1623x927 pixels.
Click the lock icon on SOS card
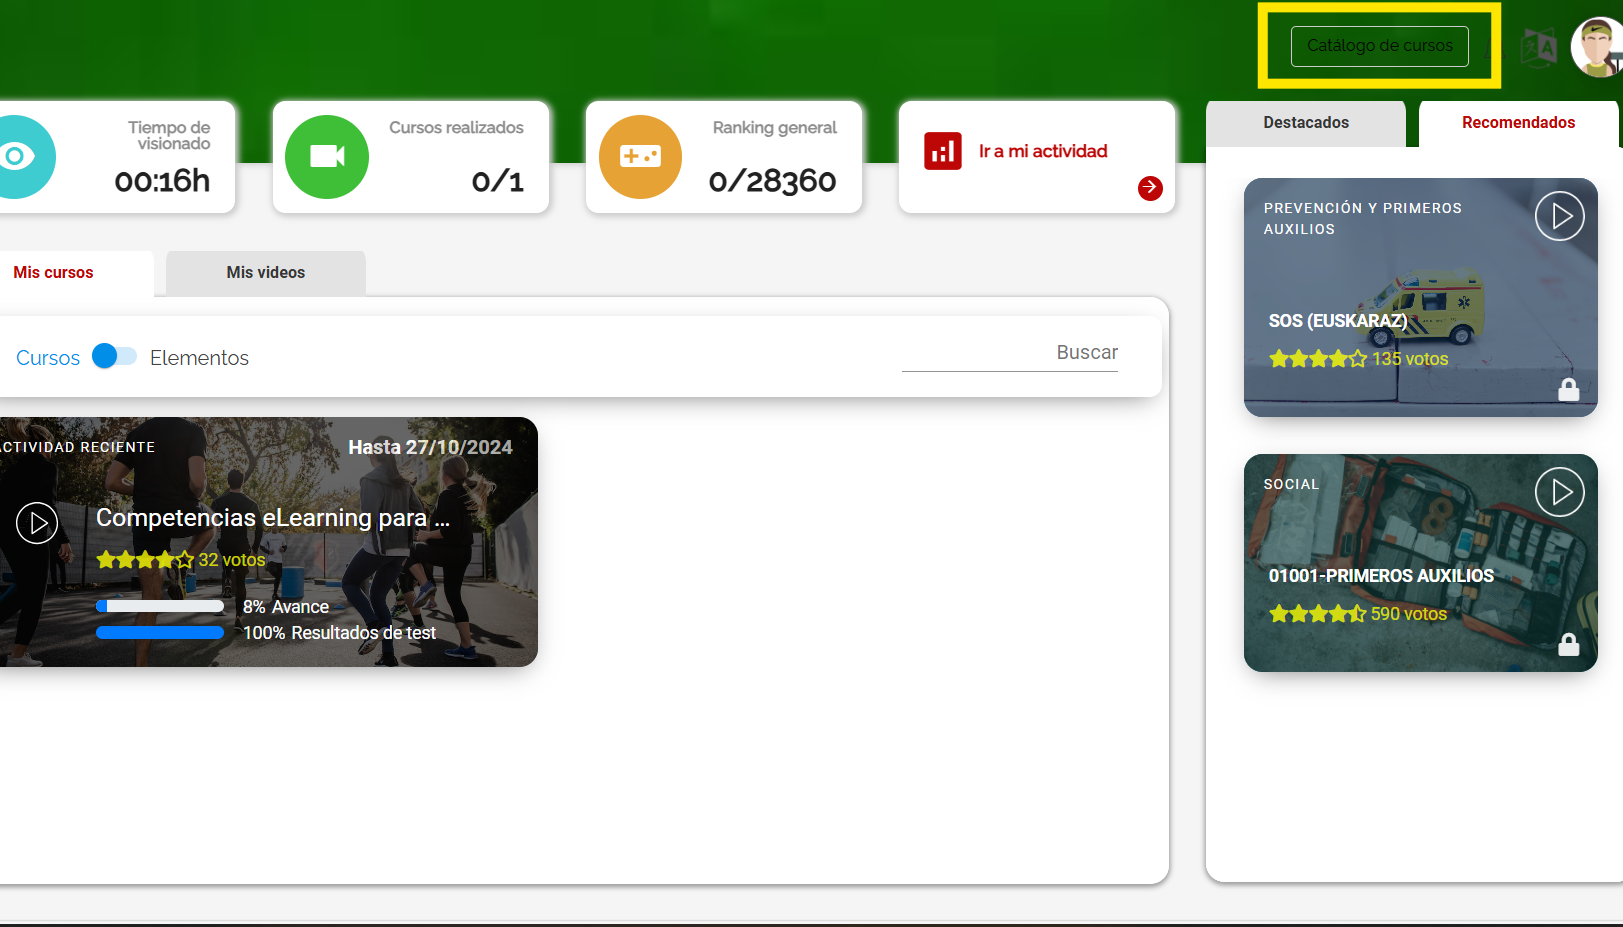click(1568, 390)
